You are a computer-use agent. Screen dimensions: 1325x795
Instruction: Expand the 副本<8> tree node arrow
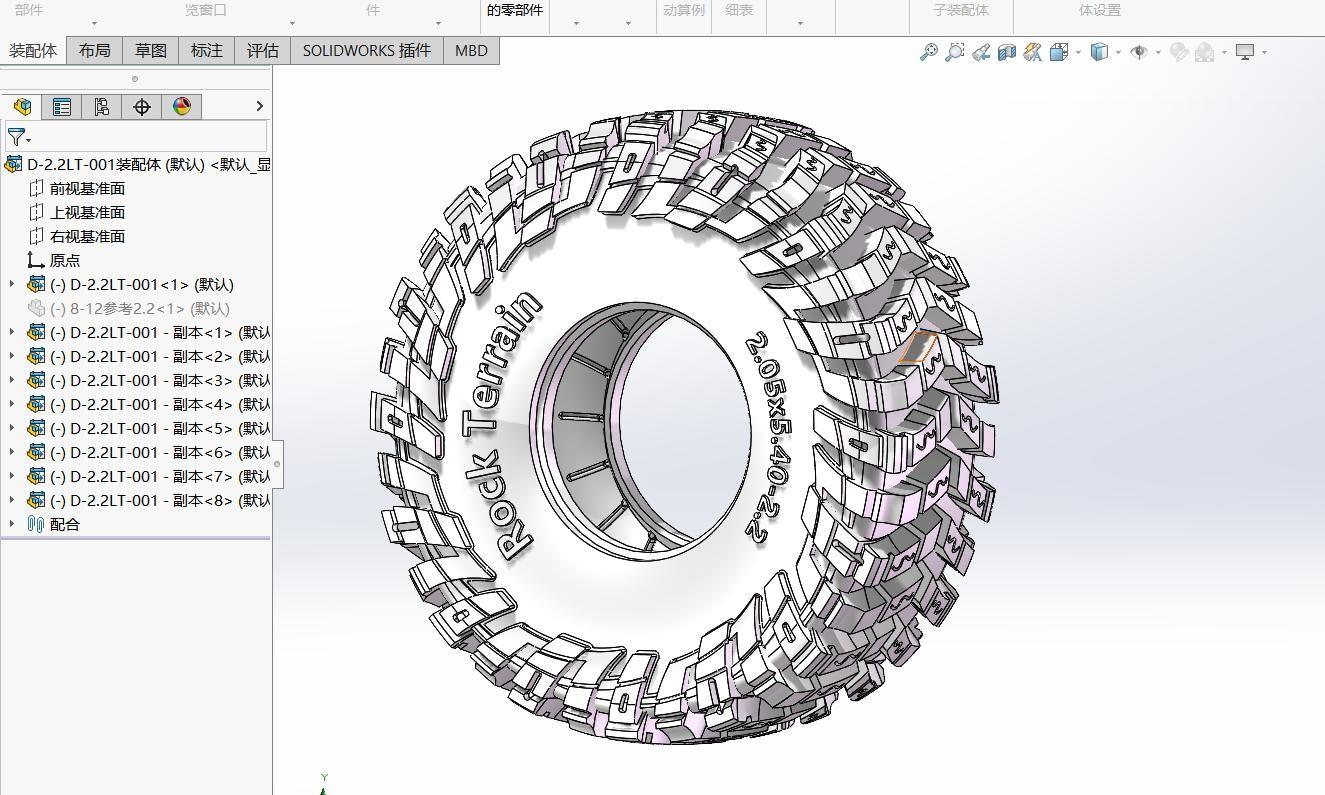(x=12, y=500)
